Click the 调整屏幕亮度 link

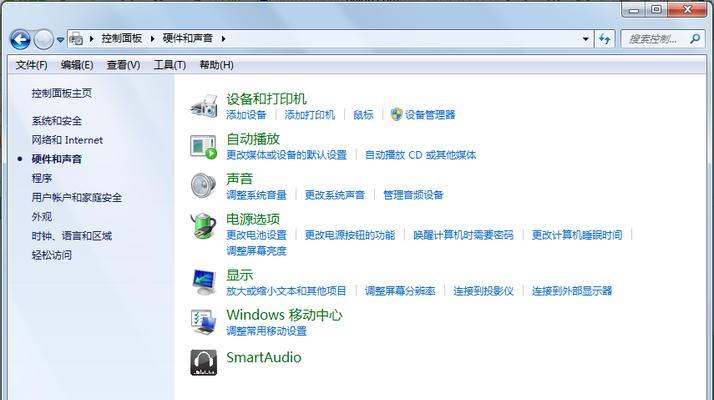click(256, 251)
